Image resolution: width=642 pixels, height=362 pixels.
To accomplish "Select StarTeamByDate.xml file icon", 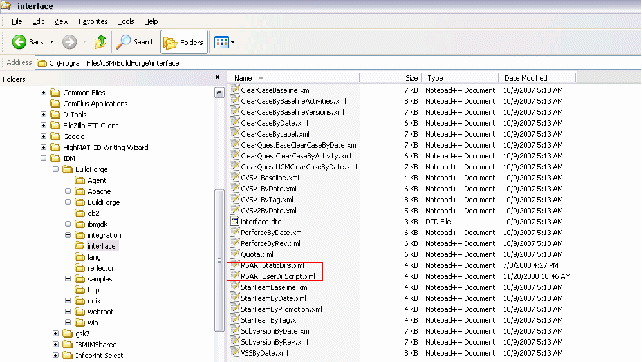I will coord(235,298).
